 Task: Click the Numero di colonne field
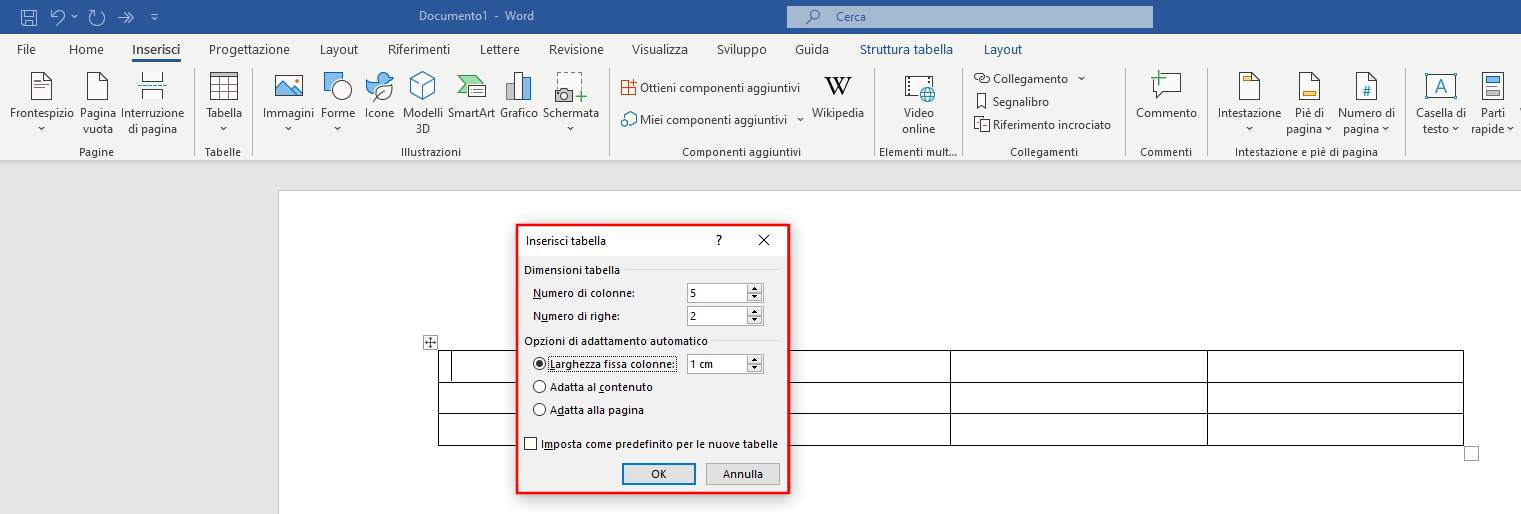point(717,293)
